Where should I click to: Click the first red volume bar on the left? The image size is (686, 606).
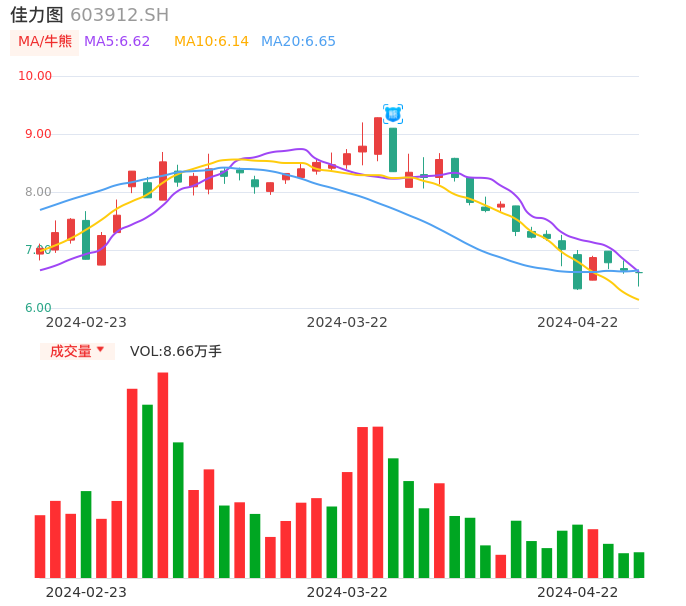tap(40, 546)
